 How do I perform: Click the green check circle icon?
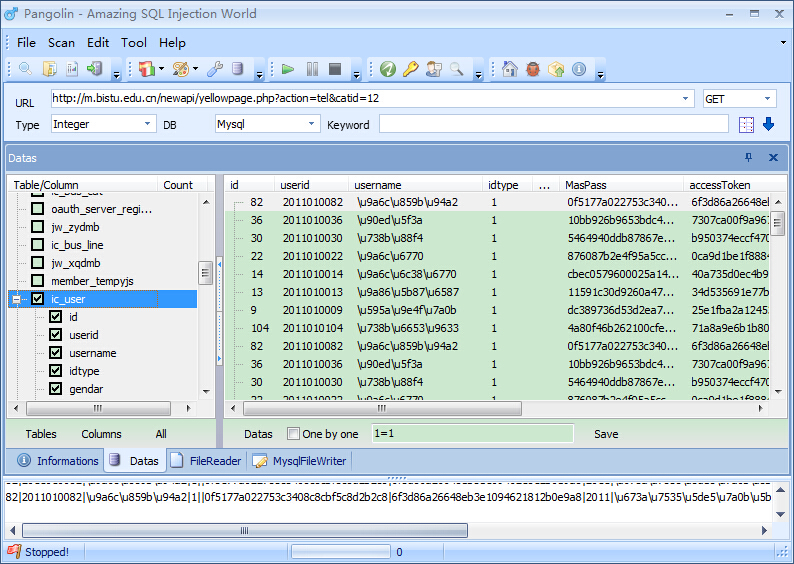point(388,69)
